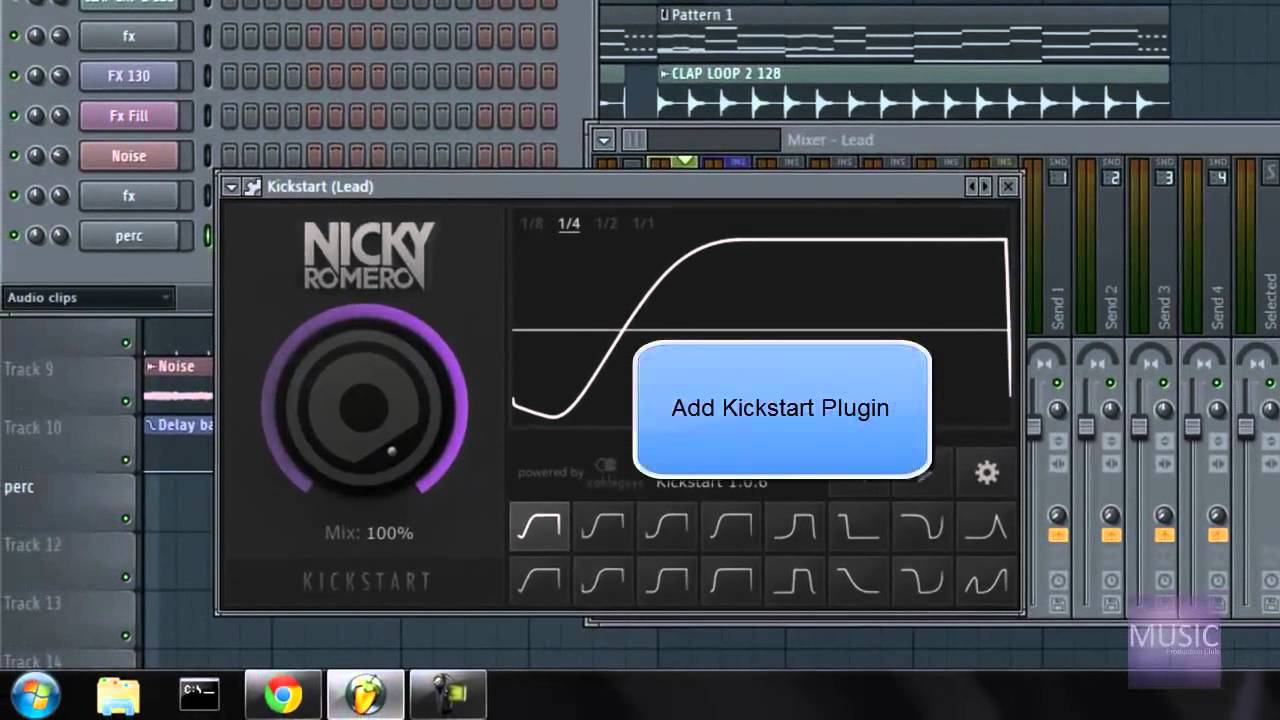Select the first curve preset in the bottom row
This screenshot has height=720, width=1280.
click(539, 580)
